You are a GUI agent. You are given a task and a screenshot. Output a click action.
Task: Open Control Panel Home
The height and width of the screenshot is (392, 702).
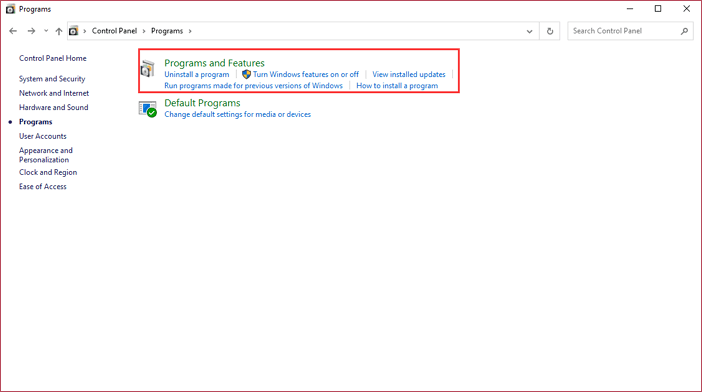[x=53, y=58]
